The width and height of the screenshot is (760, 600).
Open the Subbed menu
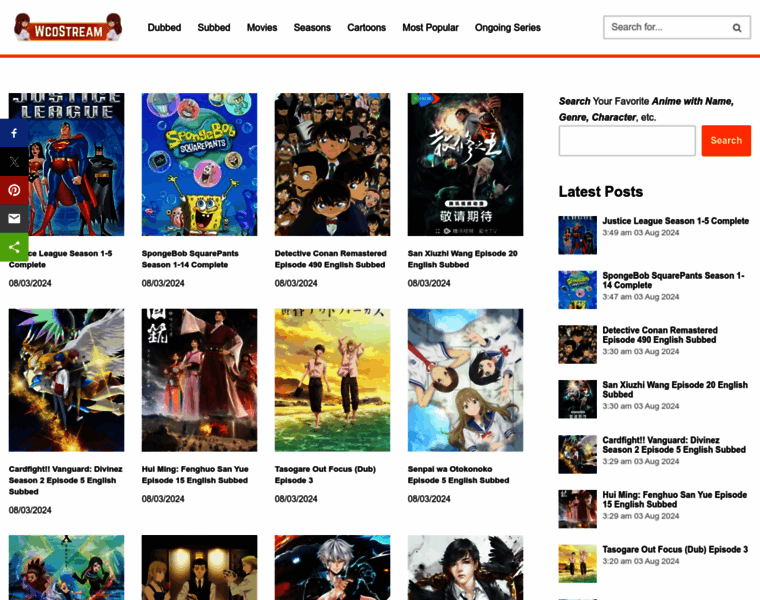click(x=214, y=28)
